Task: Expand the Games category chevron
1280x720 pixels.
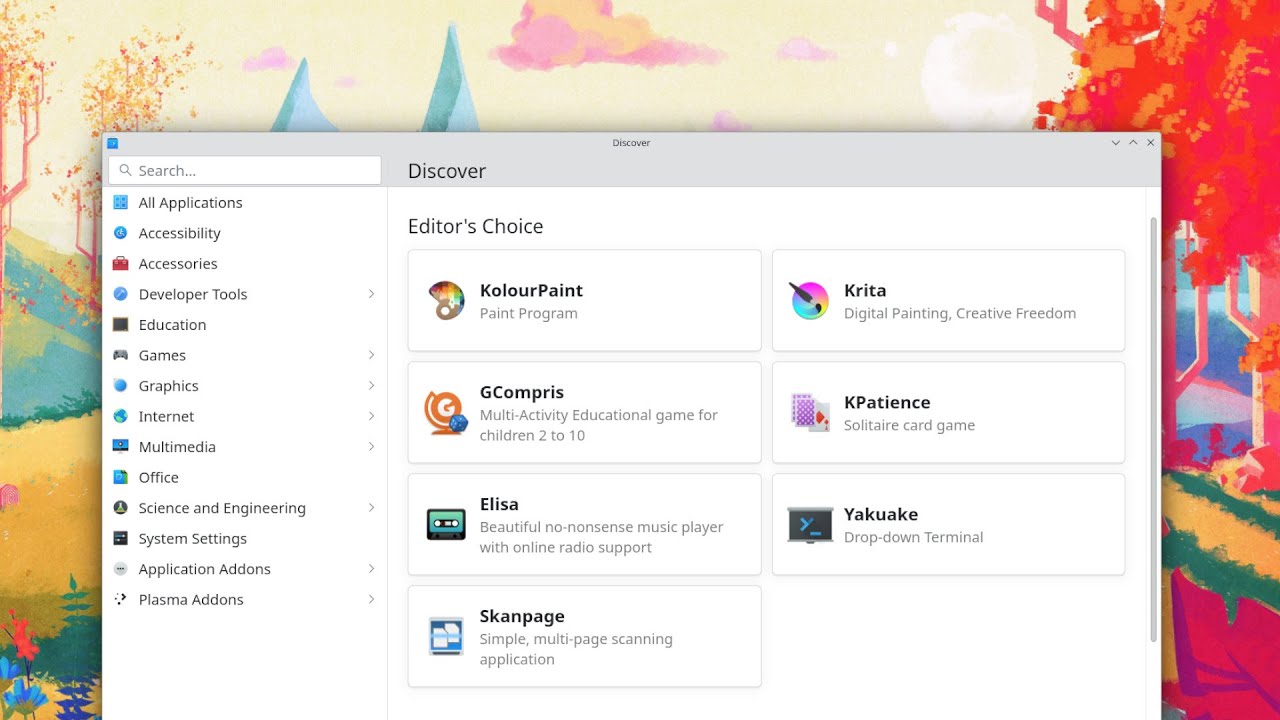Action: point(371,355)
